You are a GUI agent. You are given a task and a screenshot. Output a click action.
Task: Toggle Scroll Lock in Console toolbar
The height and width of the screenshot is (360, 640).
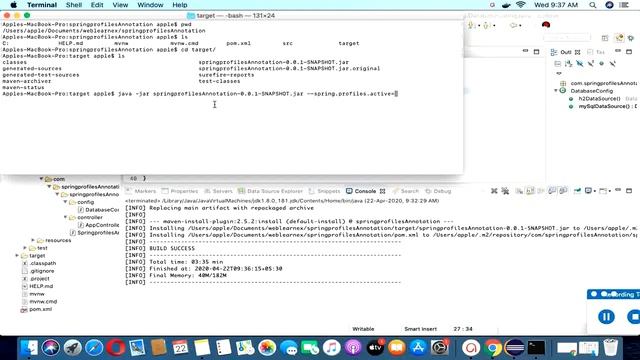pyautogui.click(x=530, y=191)
